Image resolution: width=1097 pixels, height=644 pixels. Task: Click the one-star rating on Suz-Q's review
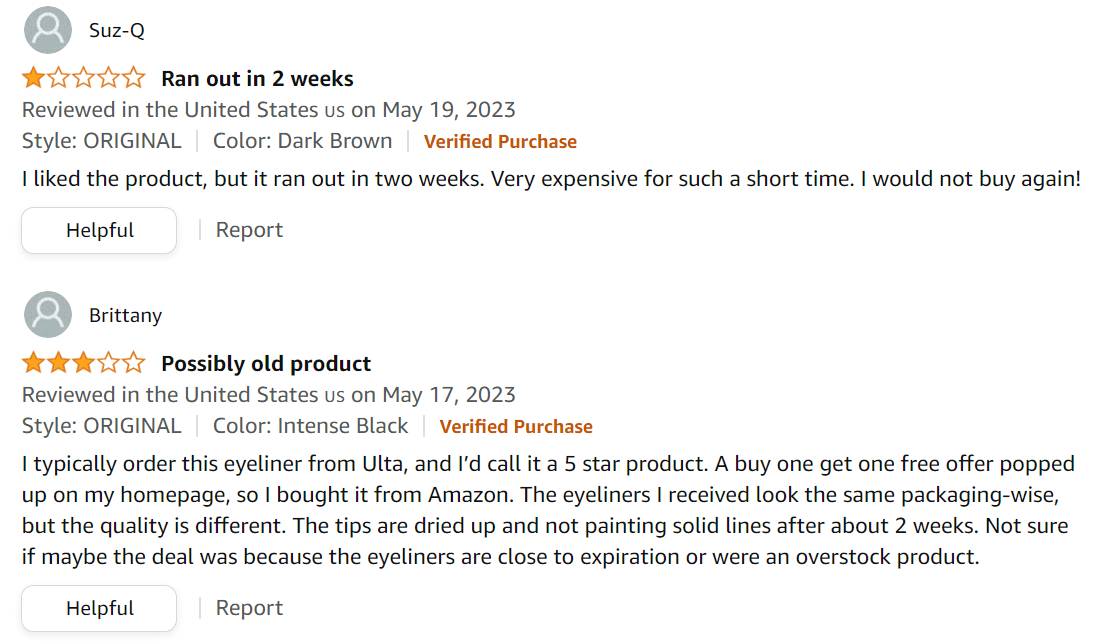click(x=84, y=78)
